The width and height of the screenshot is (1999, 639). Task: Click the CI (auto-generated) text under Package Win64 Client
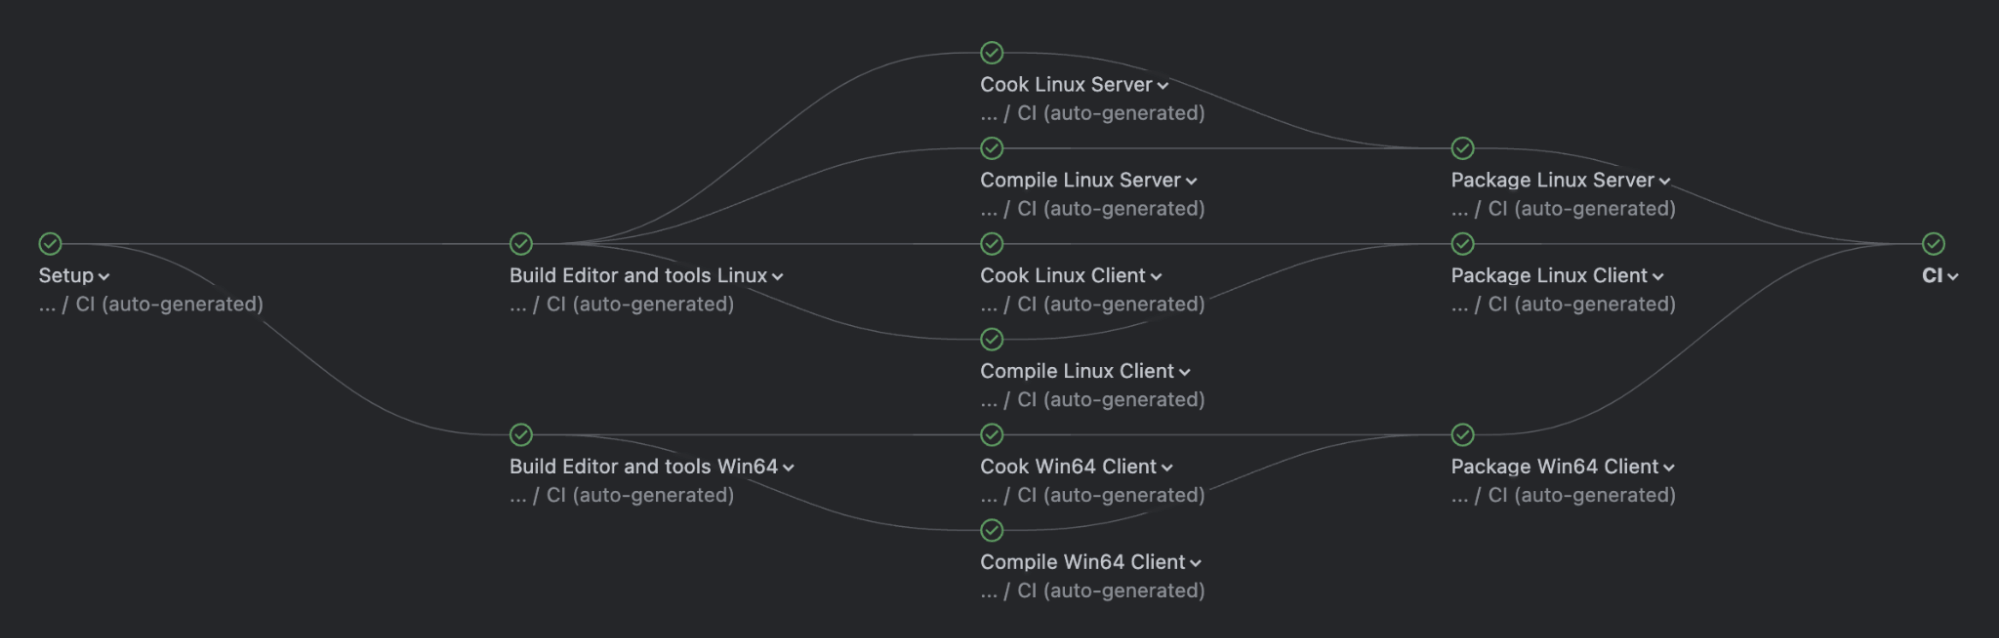[x=1582, y=496]
